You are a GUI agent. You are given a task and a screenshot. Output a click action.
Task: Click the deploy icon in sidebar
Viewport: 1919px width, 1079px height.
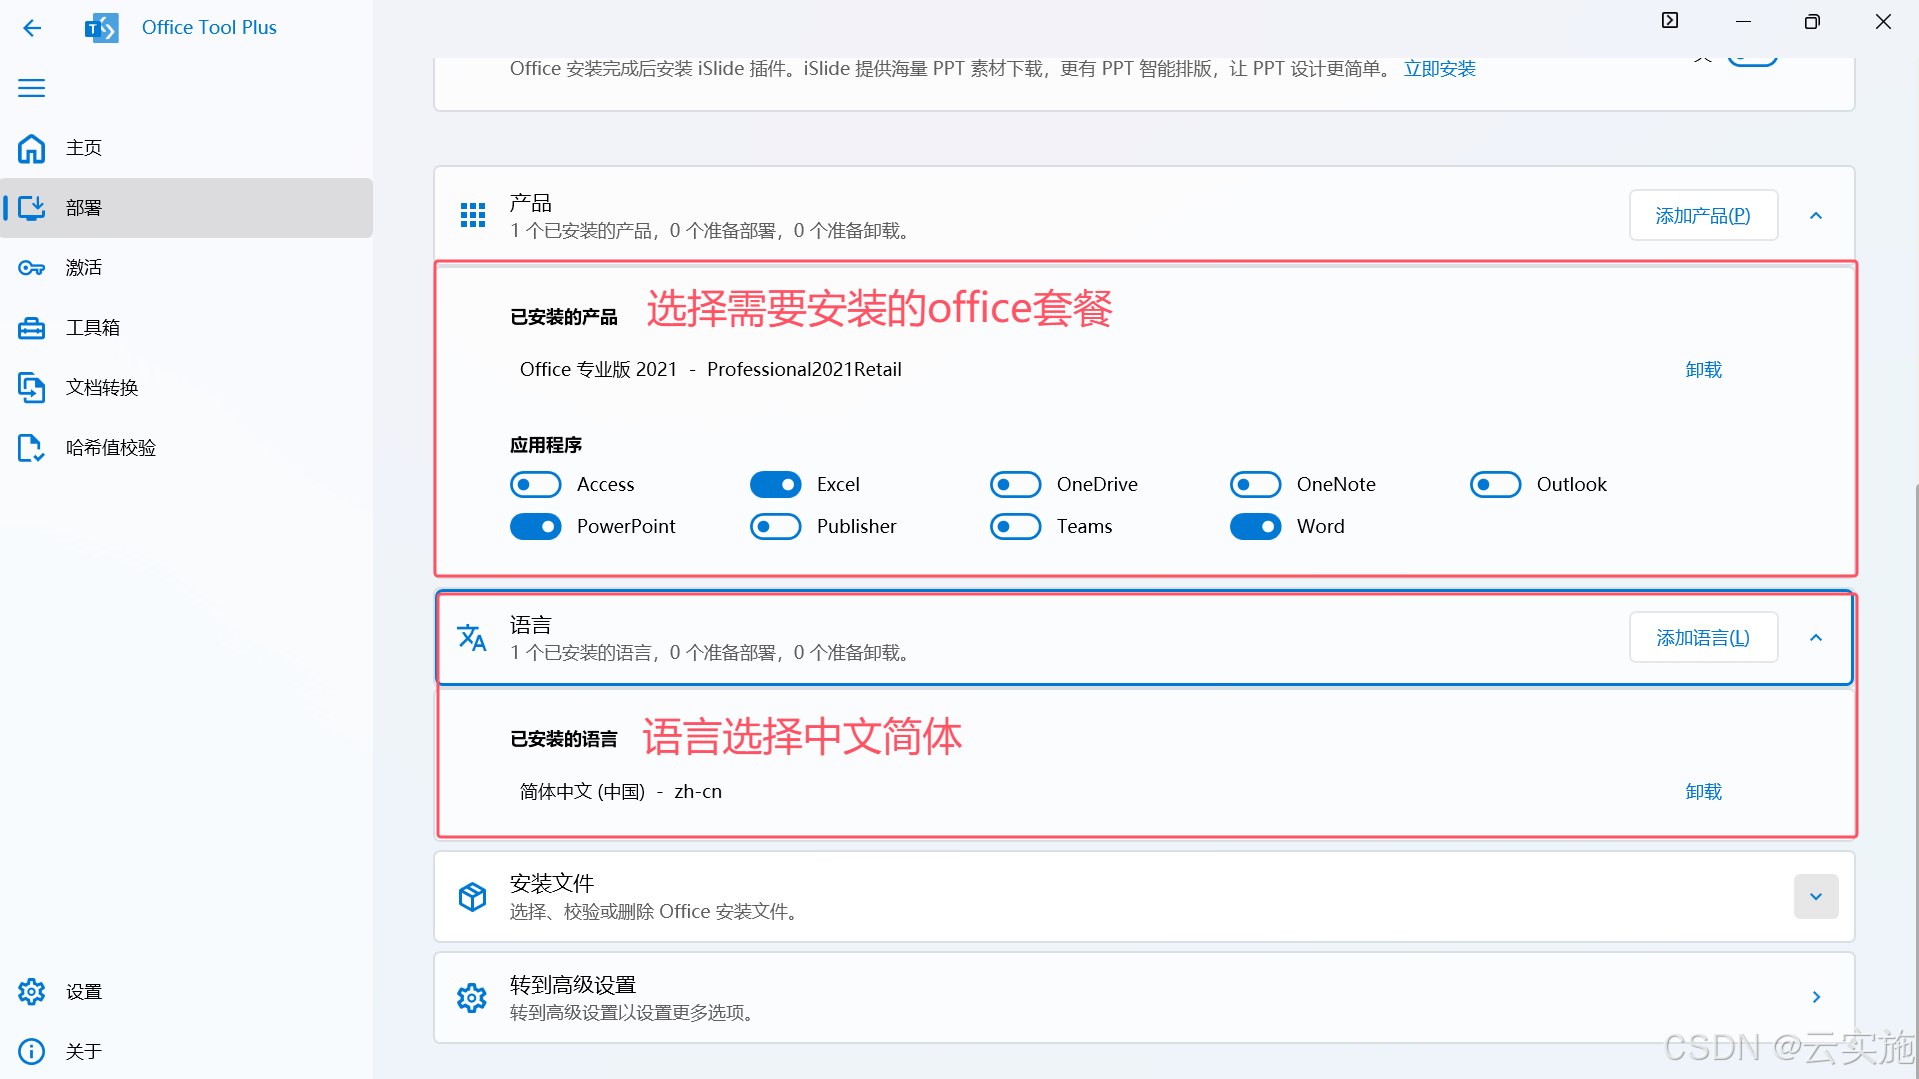click(32, 208)
